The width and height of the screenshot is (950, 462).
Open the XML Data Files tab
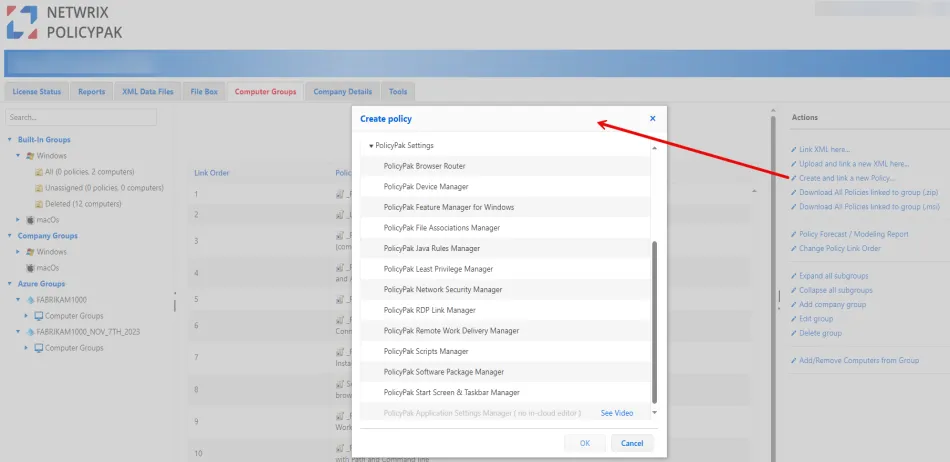147,92
